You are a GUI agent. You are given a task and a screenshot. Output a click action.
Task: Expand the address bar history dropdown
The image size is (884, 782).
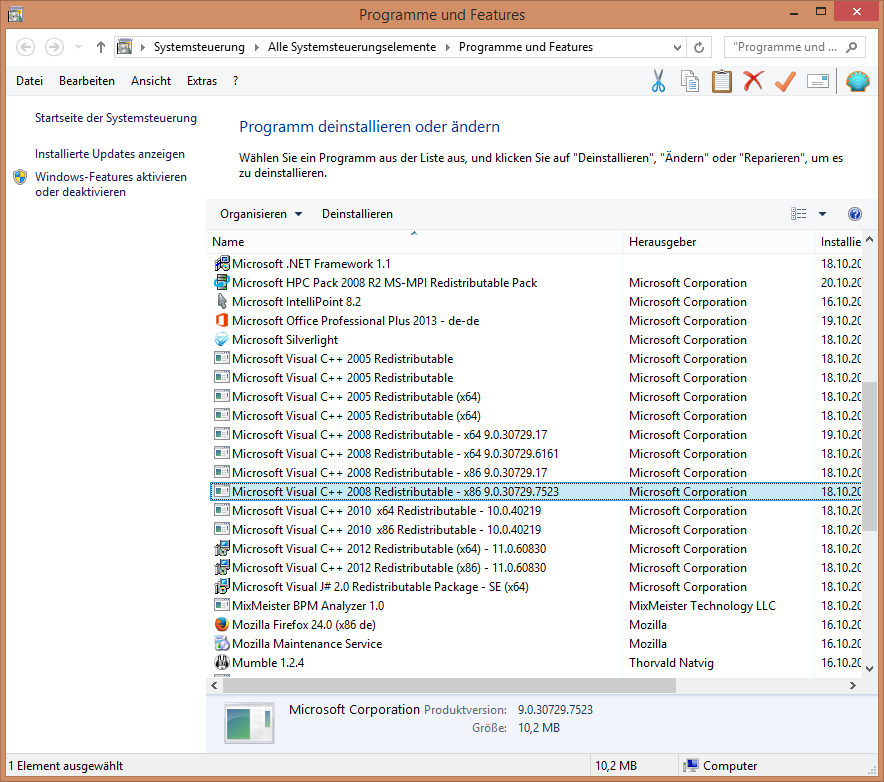[x=677, y=47]
